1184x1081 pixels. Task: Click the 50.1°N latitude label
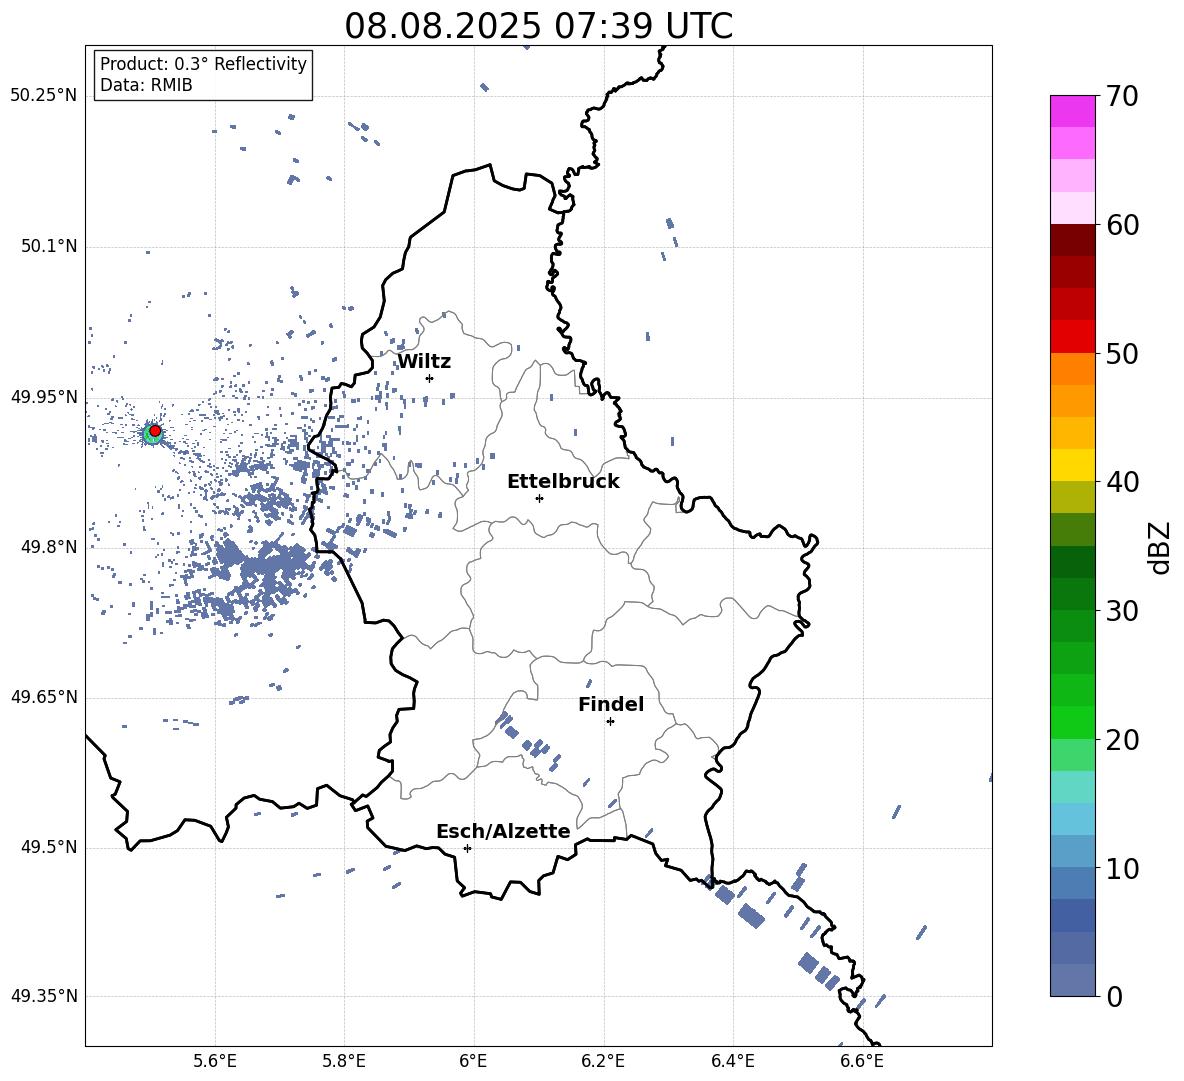[48, 246]
